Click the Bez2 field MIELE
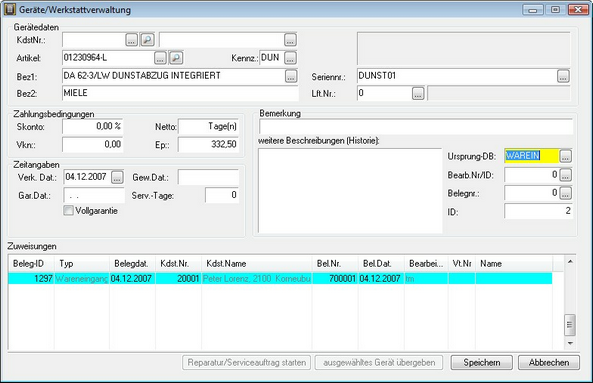Screen dimensions: 593x383 [x=180, y=93]
